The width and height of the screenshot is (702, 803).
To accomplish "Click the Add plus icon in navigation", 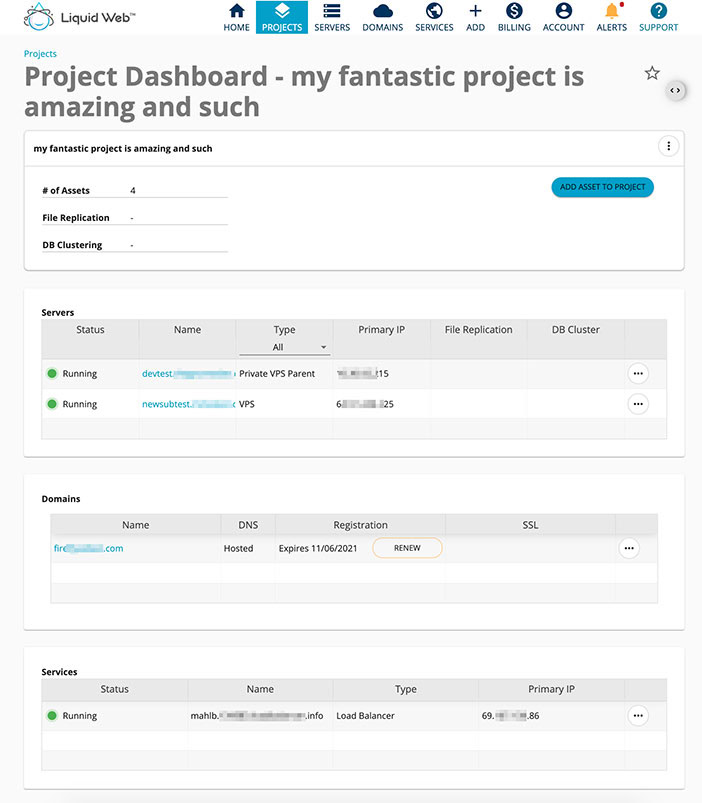I will (475, 14).
